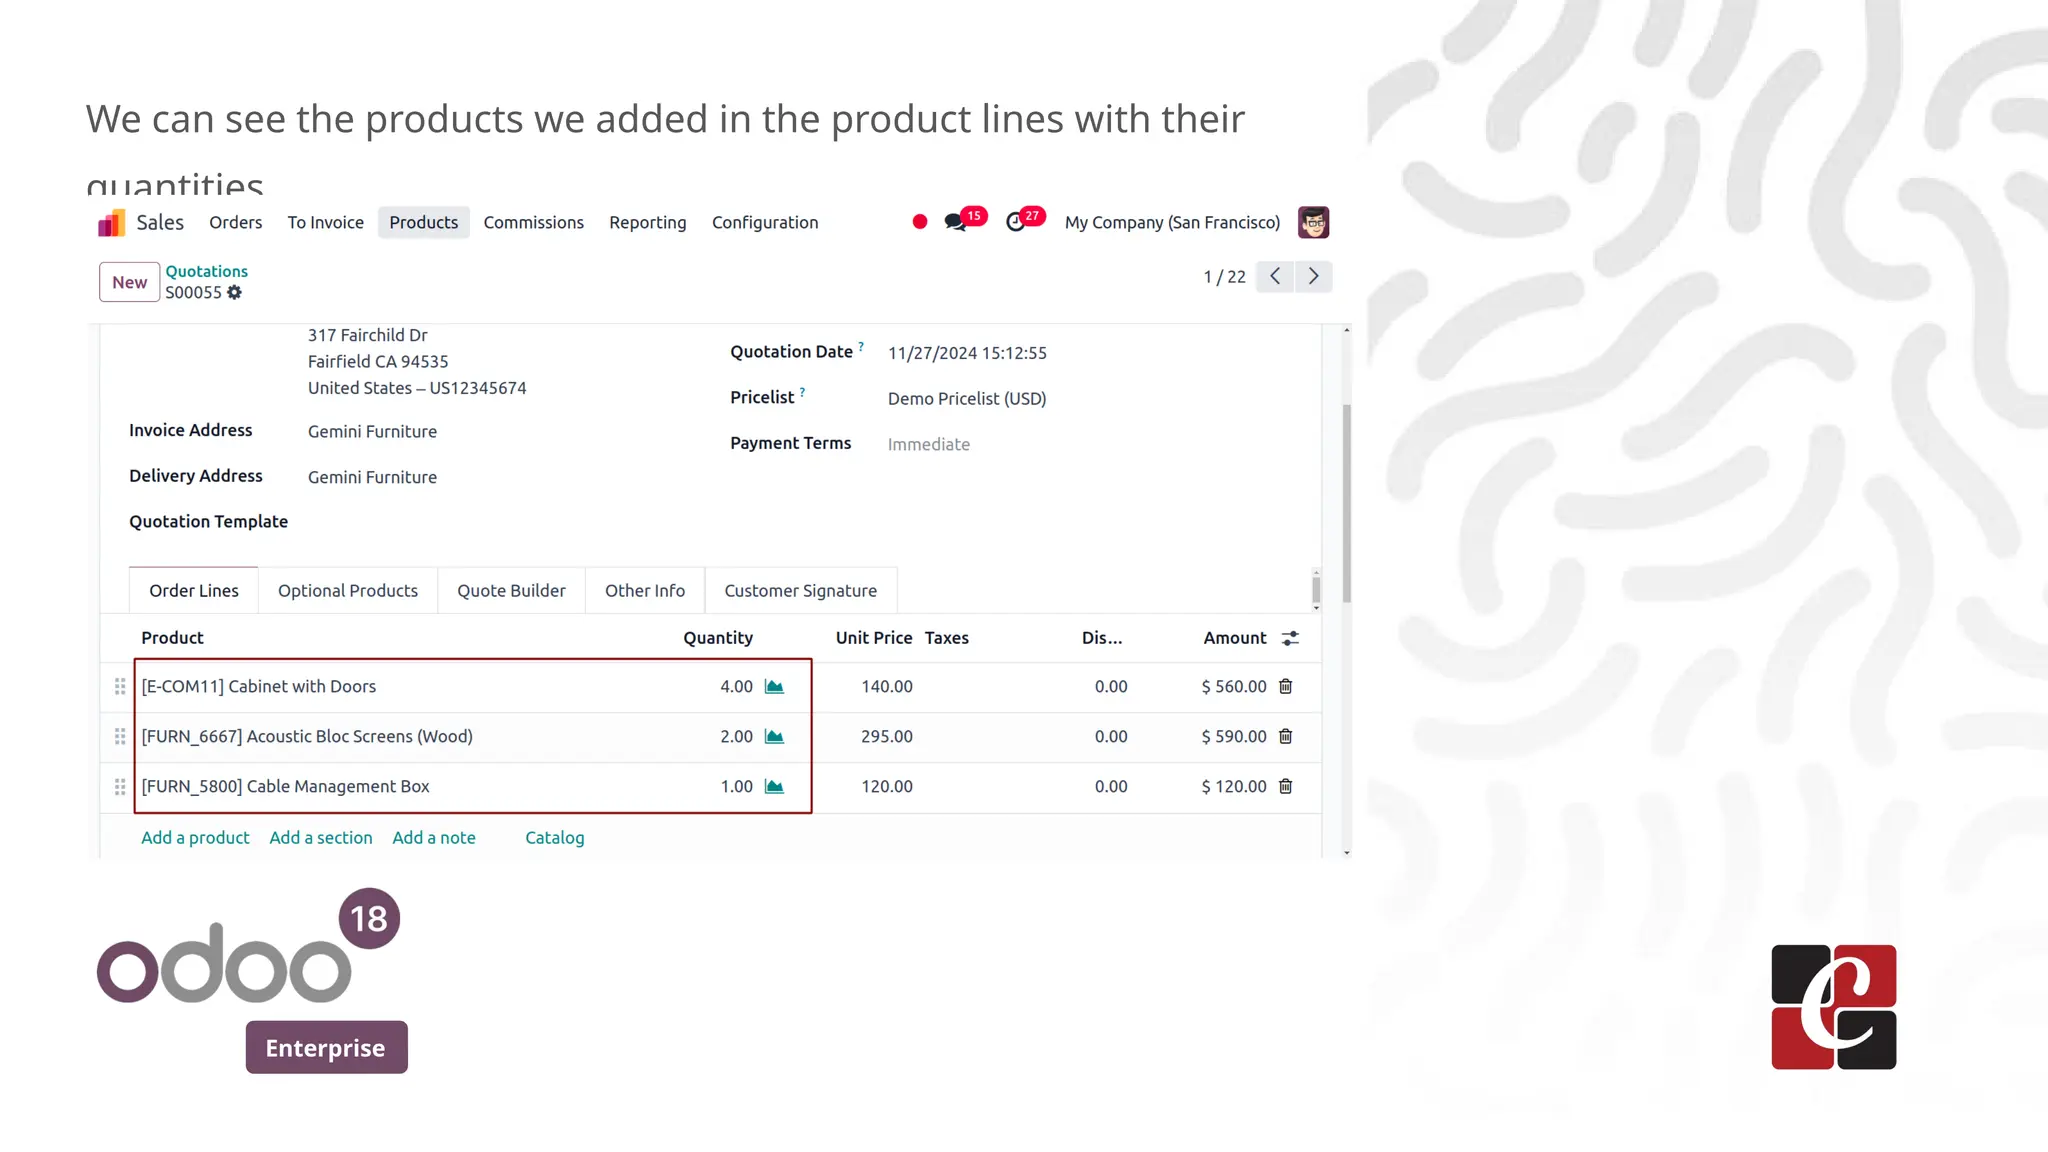Open Delivery Address field Gemini Furniture

(372, 477)
